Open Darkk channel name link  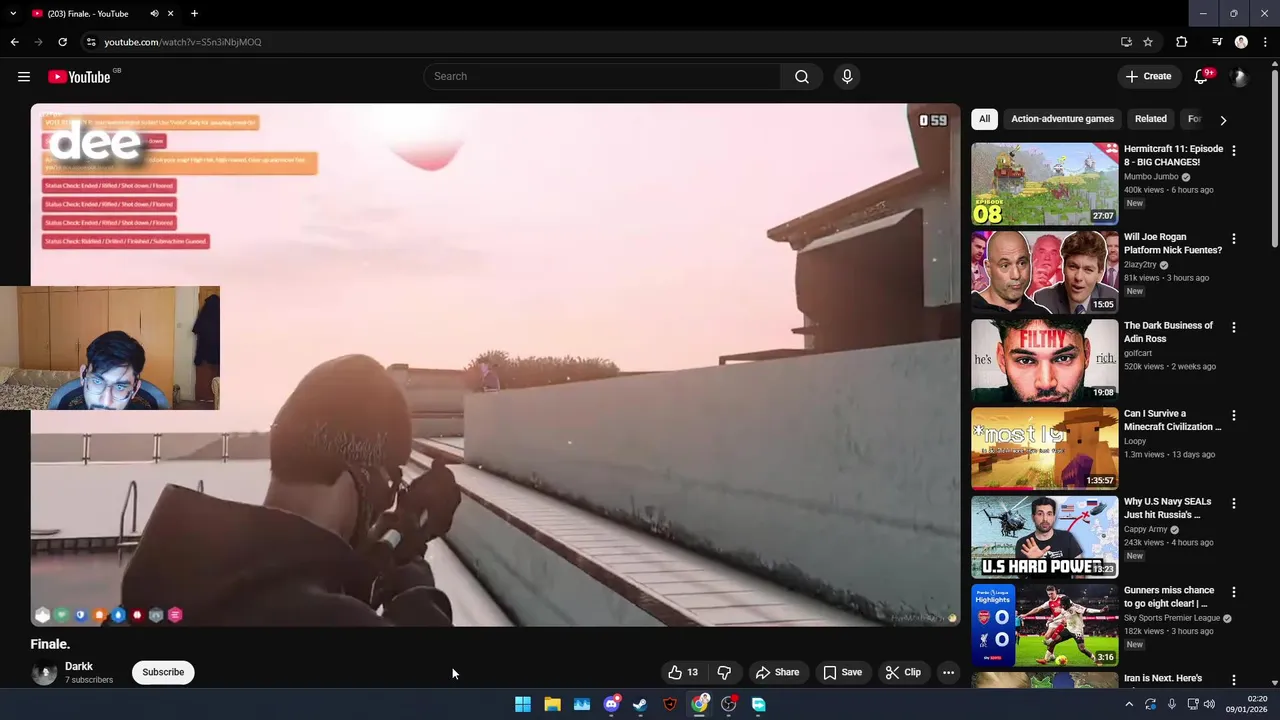click(79, 667)
